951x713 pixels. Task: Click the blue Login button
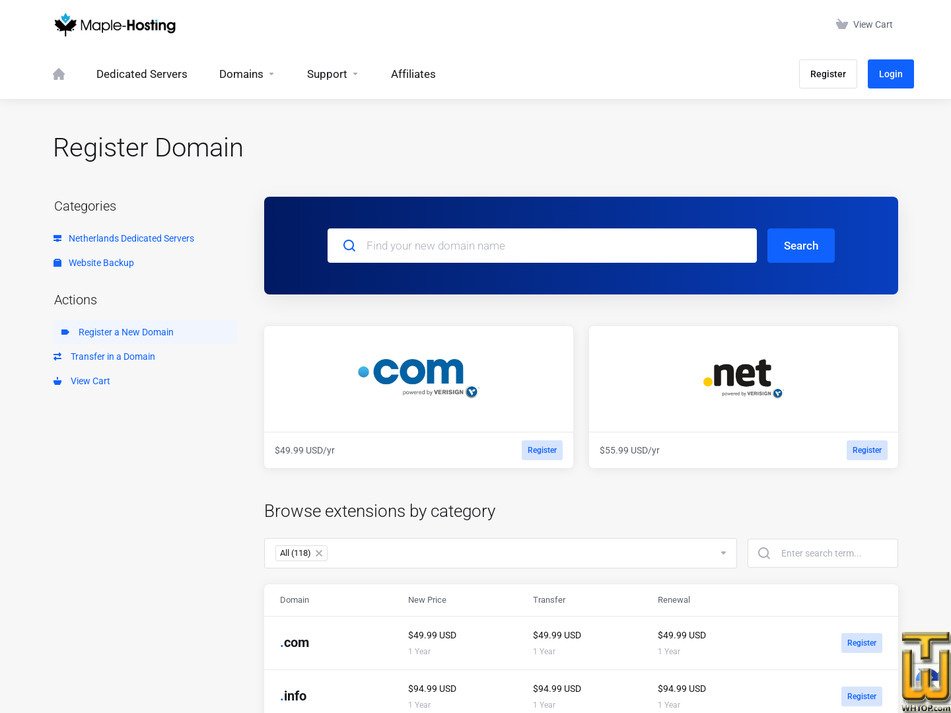(890, 74)
